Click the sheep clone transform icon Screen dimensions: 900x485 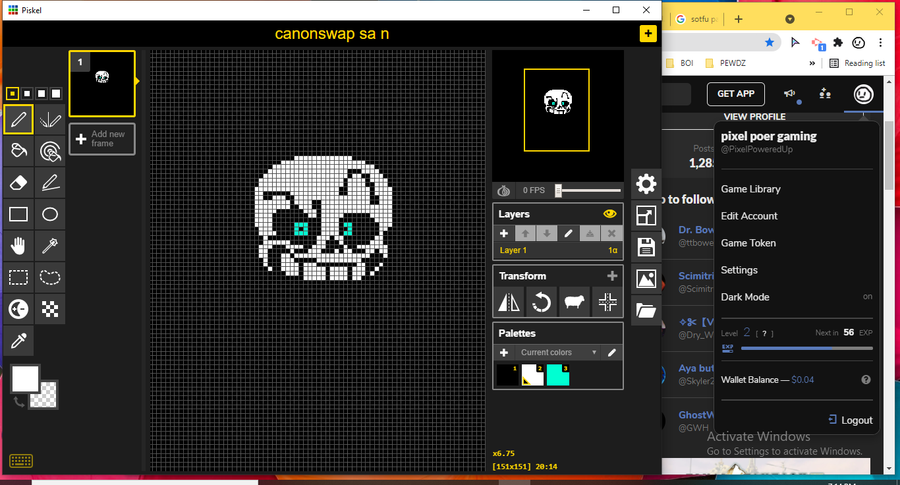(574, 302)
